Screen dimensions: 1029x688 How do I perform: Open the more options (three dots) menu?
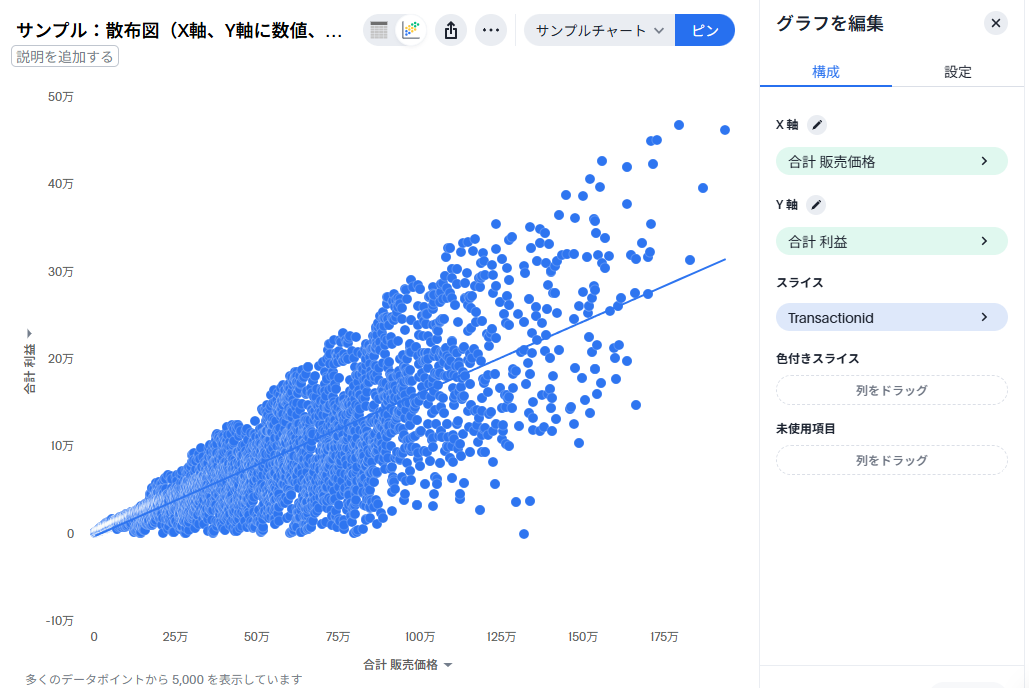coord(490,30)
